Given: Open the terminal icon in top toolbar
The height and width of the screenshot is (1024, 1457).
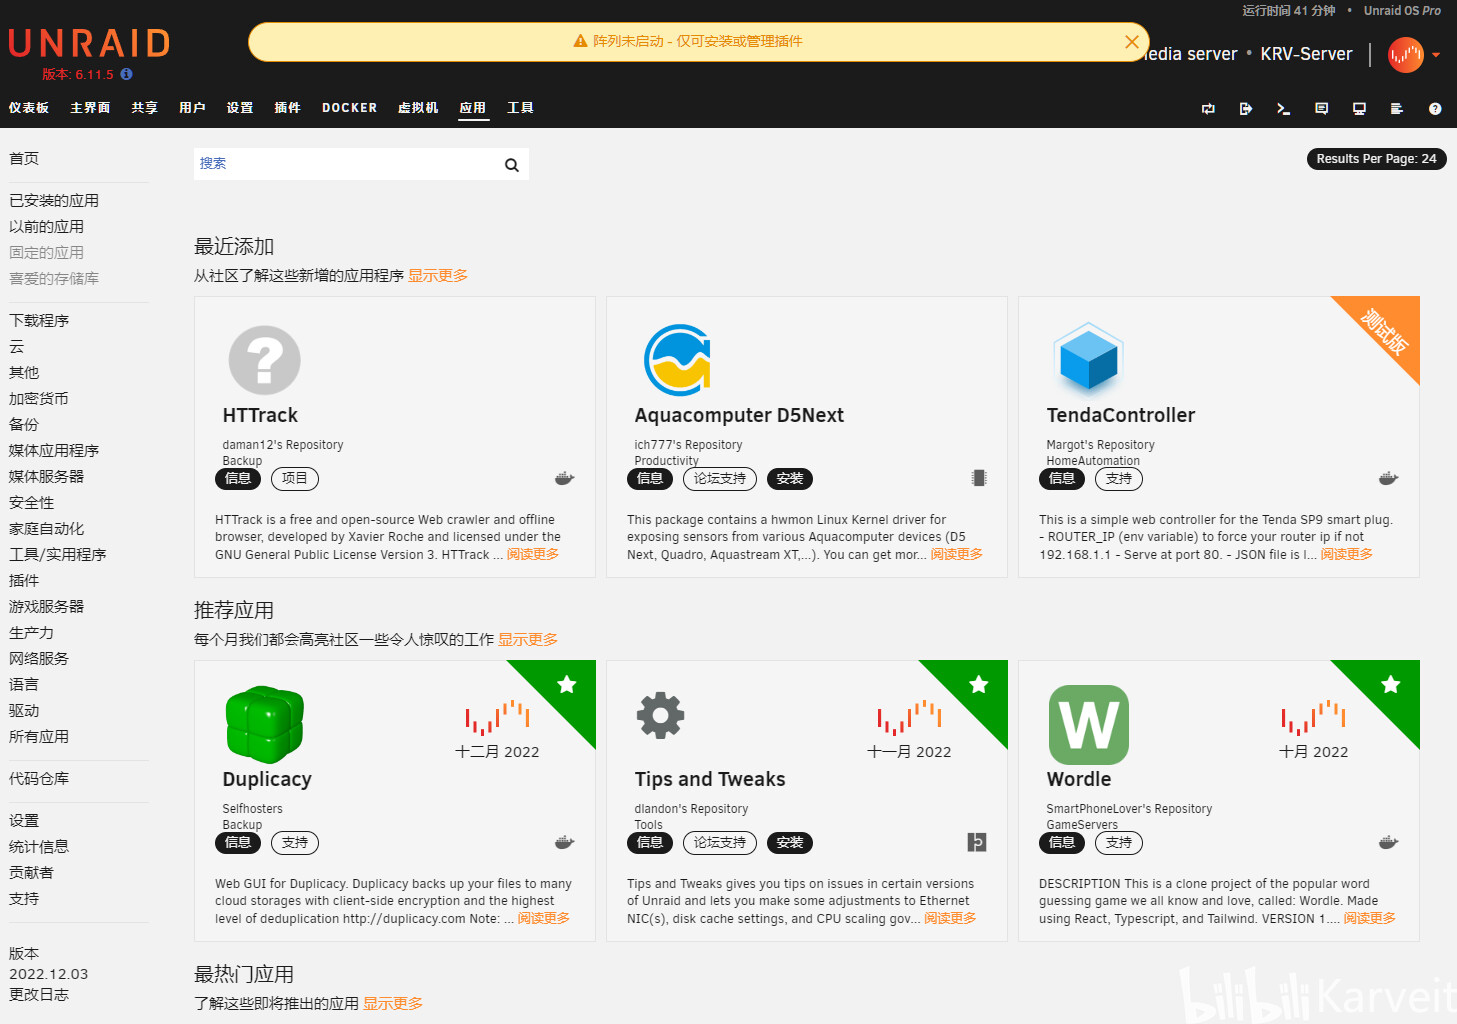Looking at the screenshot, I should (x=1283, y=109).
